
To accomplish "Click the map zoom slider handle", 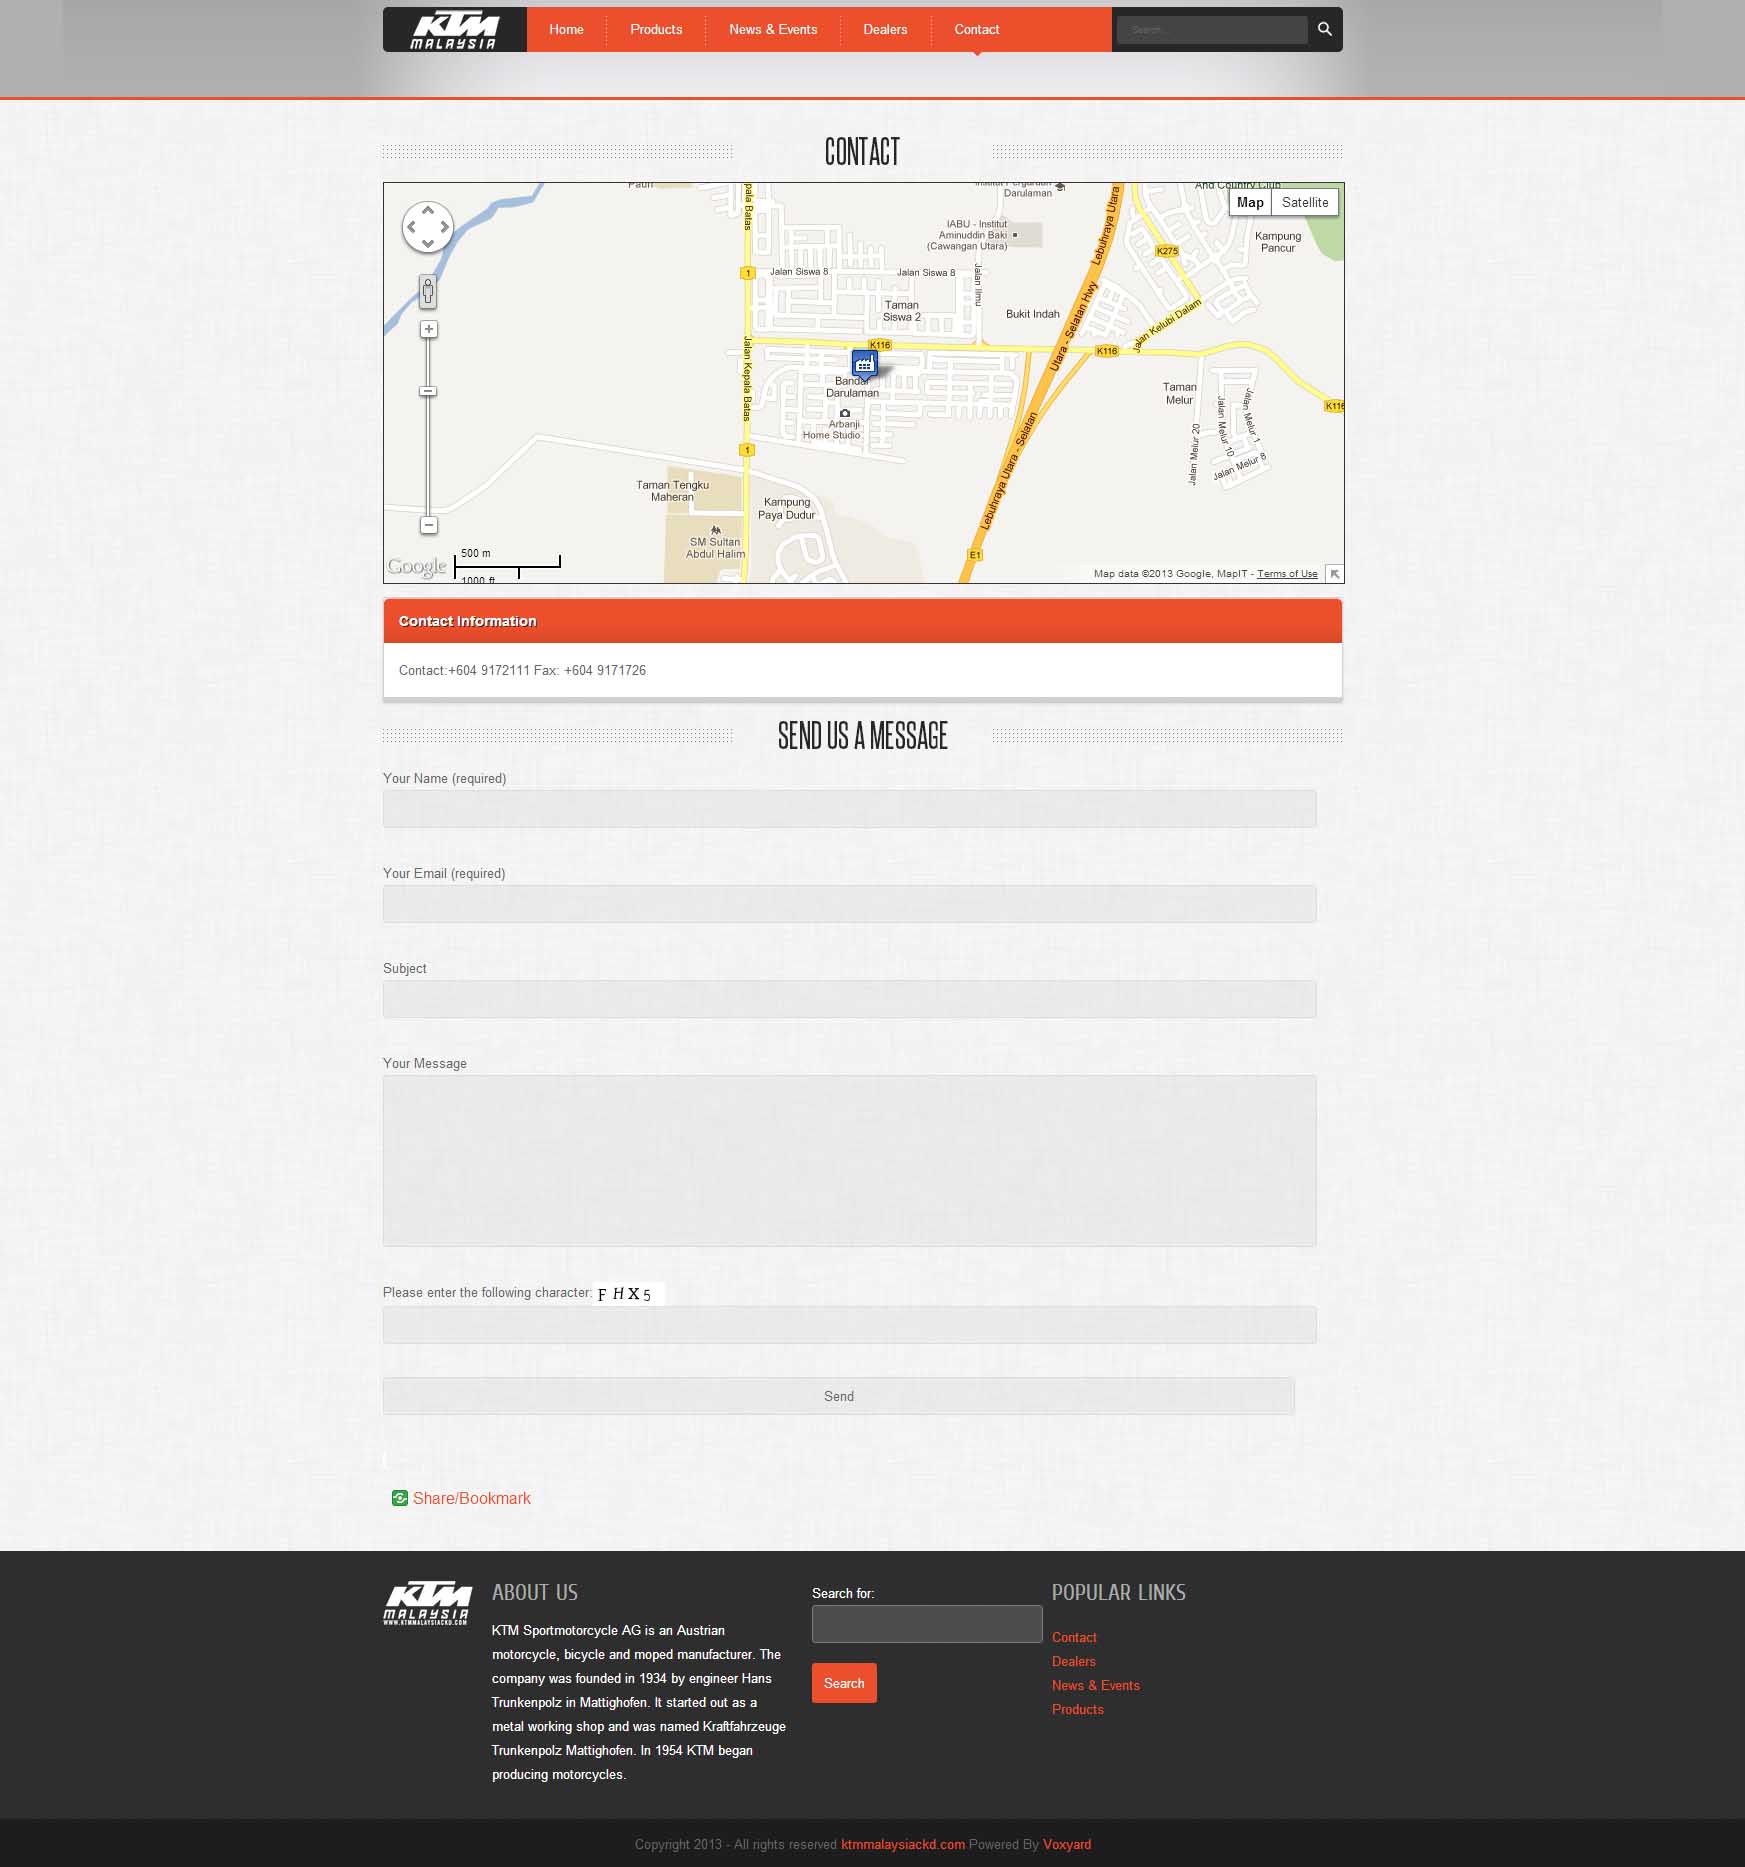I will tap(428, 391).
